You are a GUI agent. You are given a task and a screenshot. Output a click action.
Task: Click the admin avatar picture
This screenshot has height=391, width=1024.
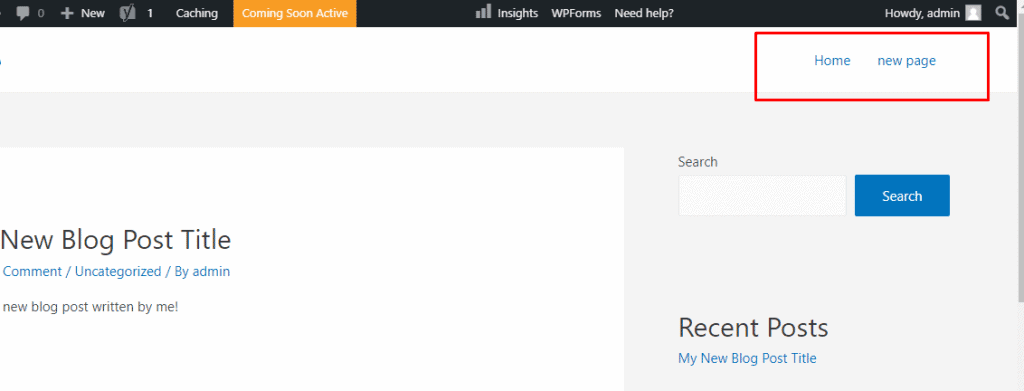(973, 13)
